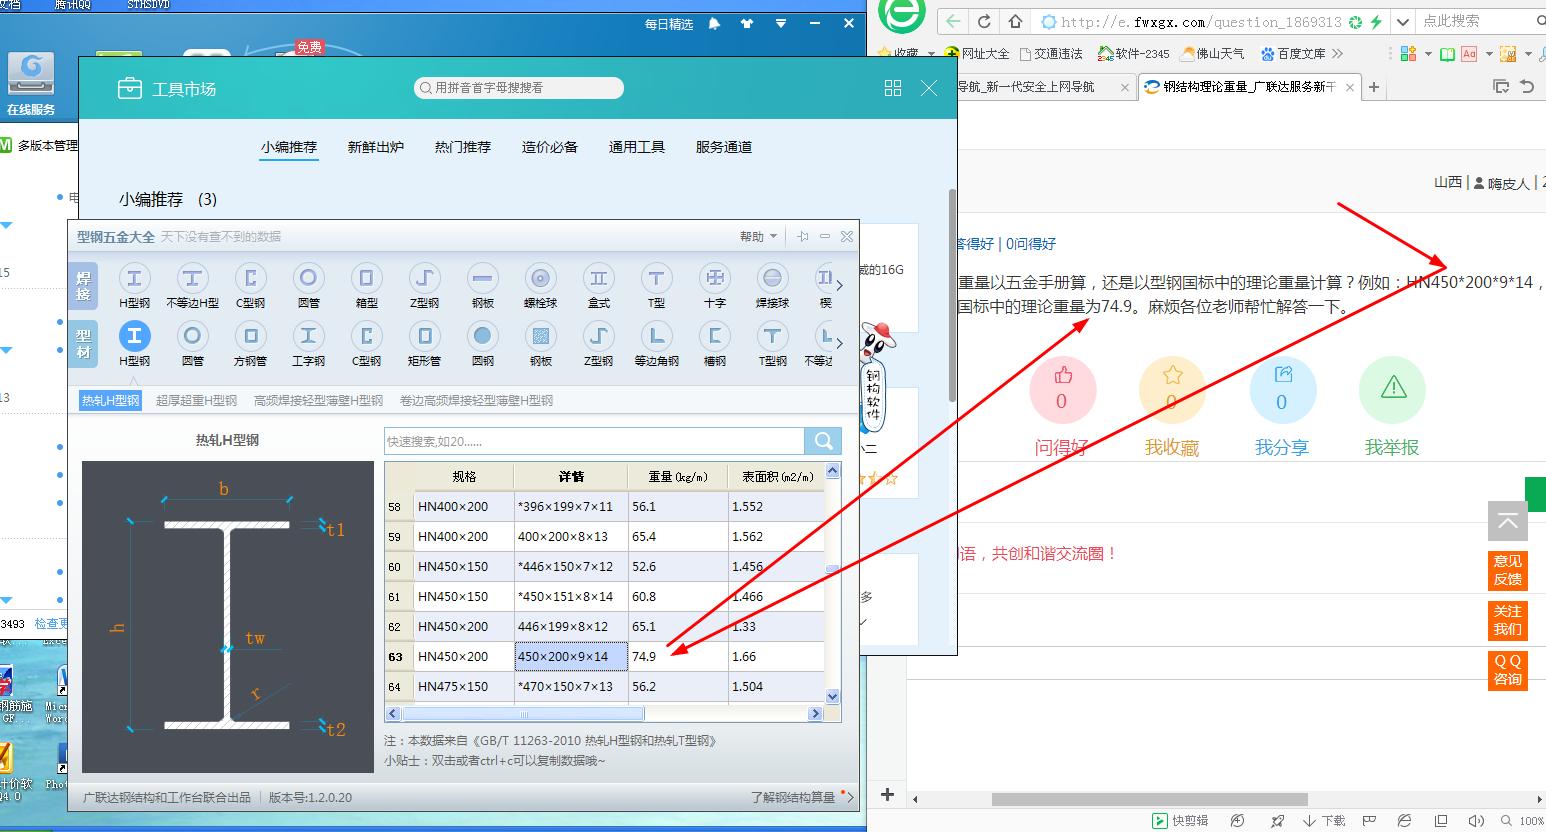The height and width of the screenshot is (832, 1546).
Task: Select welded H型钢 icon in 焊接 row
Action: 134,279
